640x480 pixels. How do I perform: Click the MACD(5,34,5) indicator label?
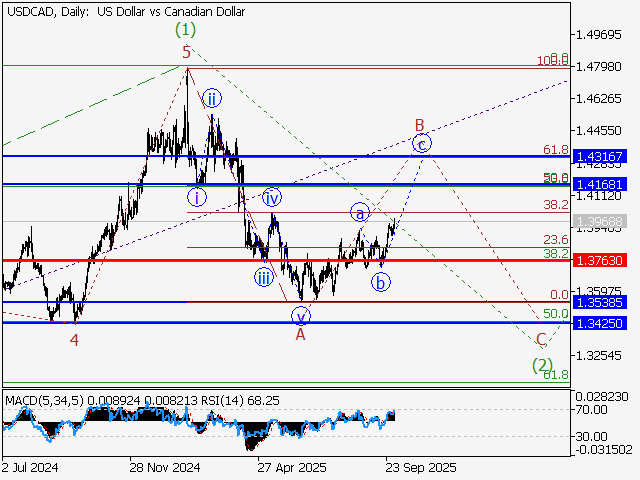click(x=43, y=400)
